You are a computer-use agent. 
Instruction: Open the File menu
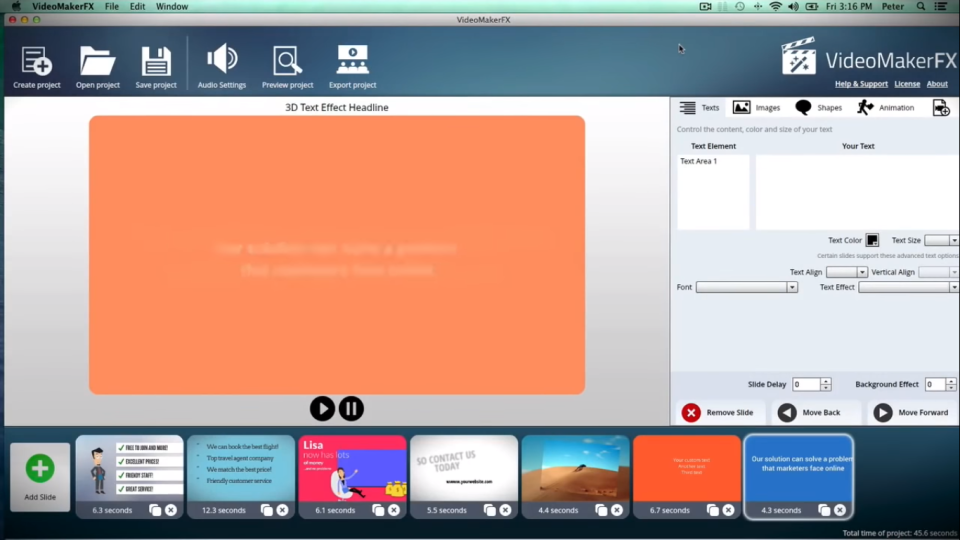(111, 6)
